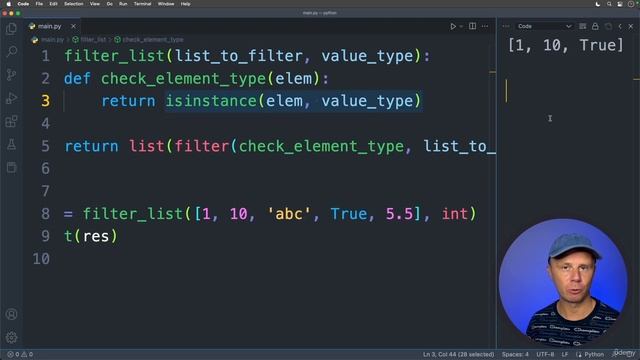Viewport: 640px width, 360px height.
Task: Close the main.py tab
Action: coord(73,26)
